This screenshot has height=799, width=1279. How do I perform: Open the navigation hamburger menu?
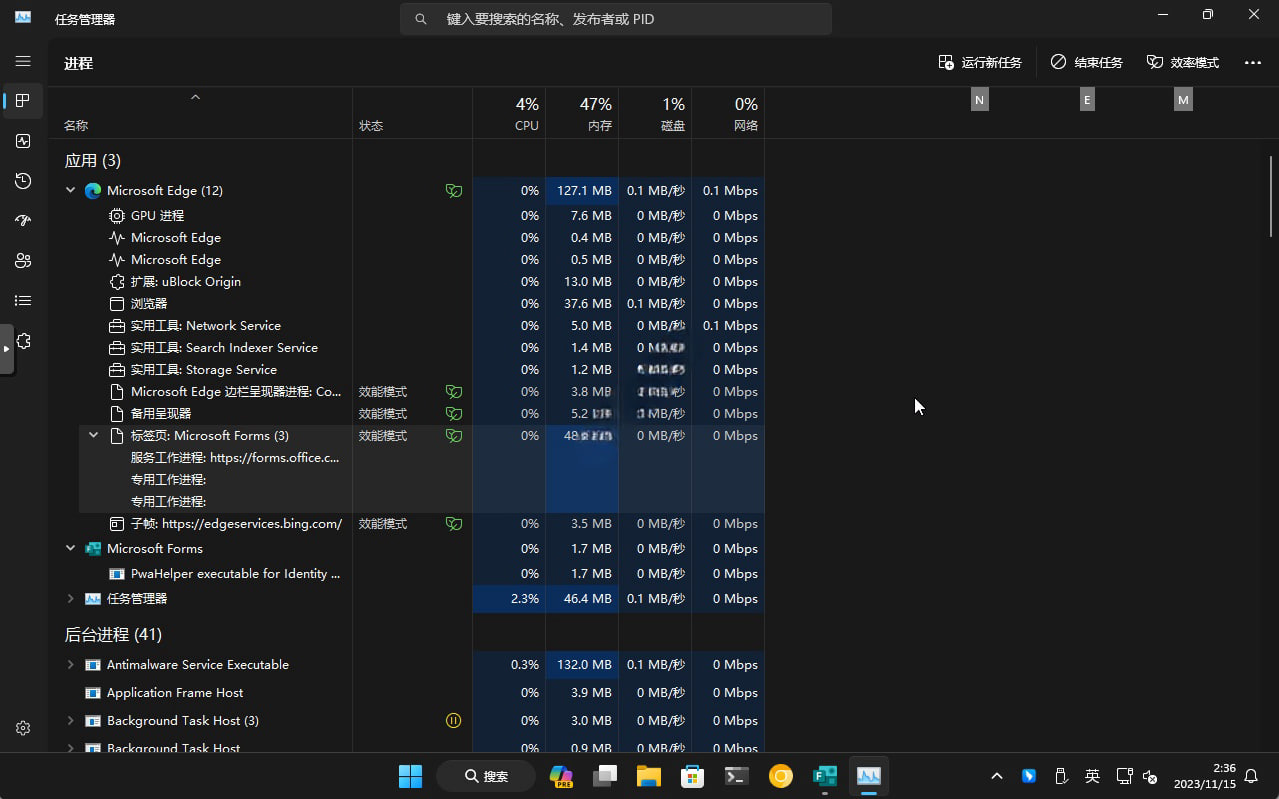pos(23,61)
